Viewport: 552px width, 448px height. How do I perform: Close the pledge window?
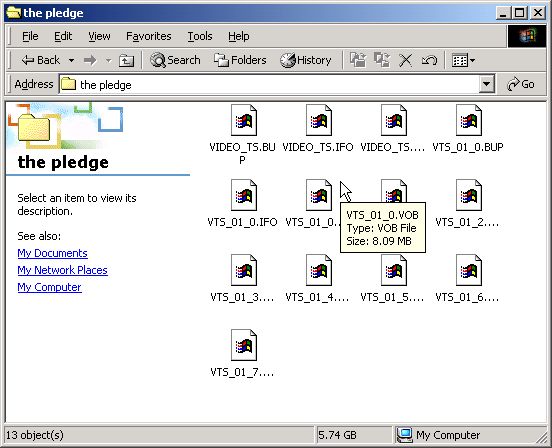tap(538, 13)
